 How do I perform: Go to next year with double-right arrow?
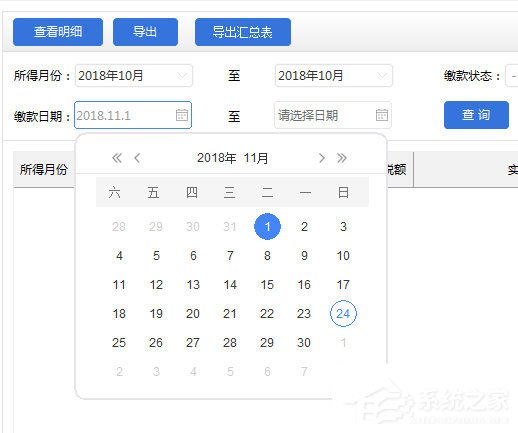(x=342, y=158)
